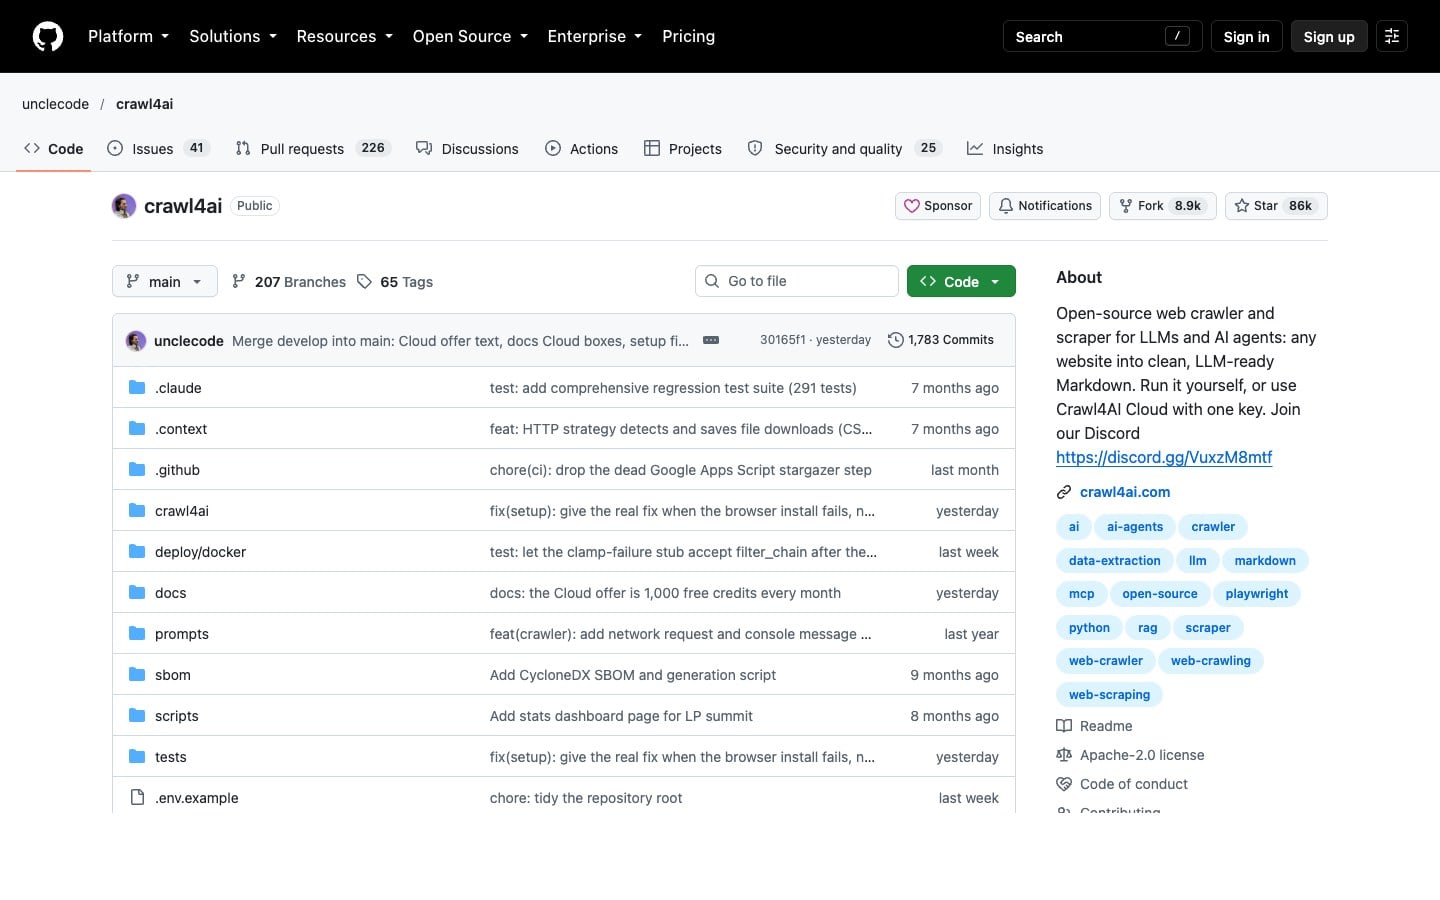Viewport: 1440px width, 900px height.
Task: Switch to the Code tab
Action: (54, 148)
